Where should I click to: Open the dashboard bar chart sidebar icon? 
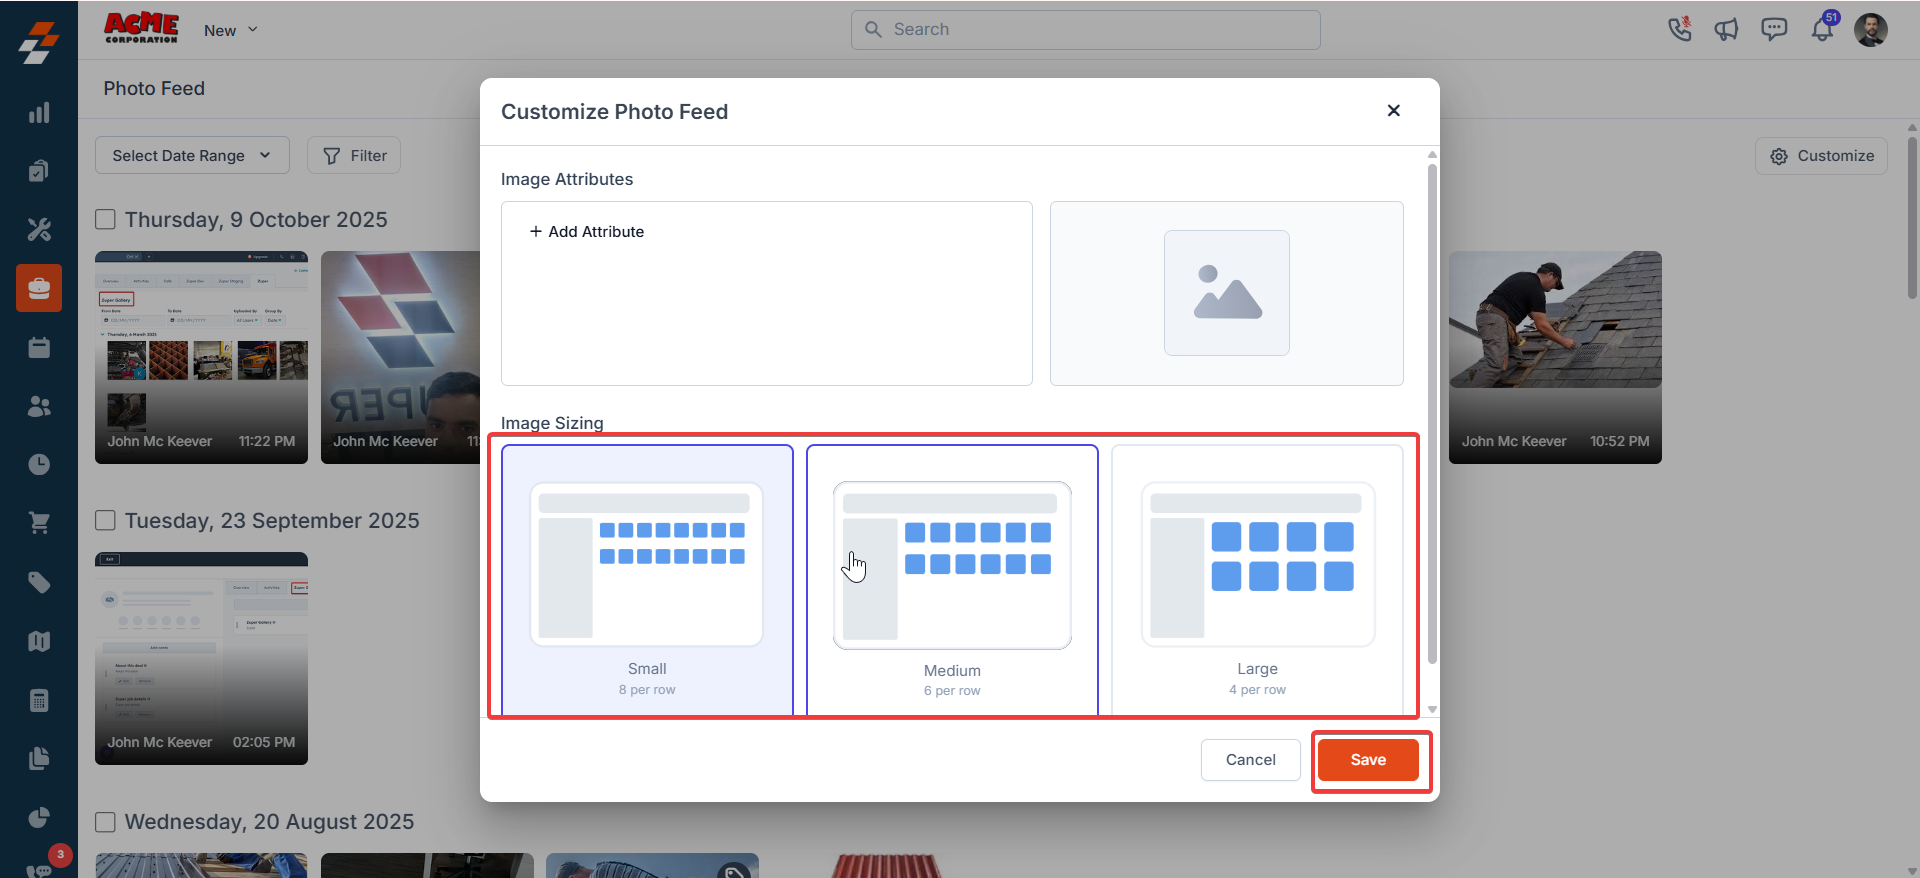tap(39, 112)
